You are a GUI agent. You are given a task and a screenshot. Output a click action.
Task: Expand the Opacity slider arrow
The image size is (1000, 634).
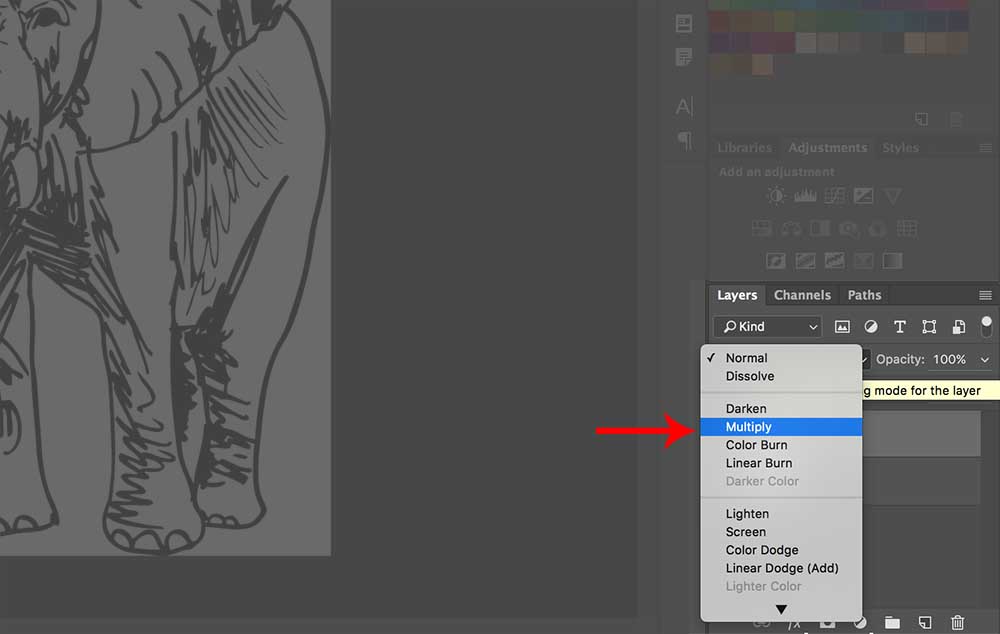(x=985, y=360)
